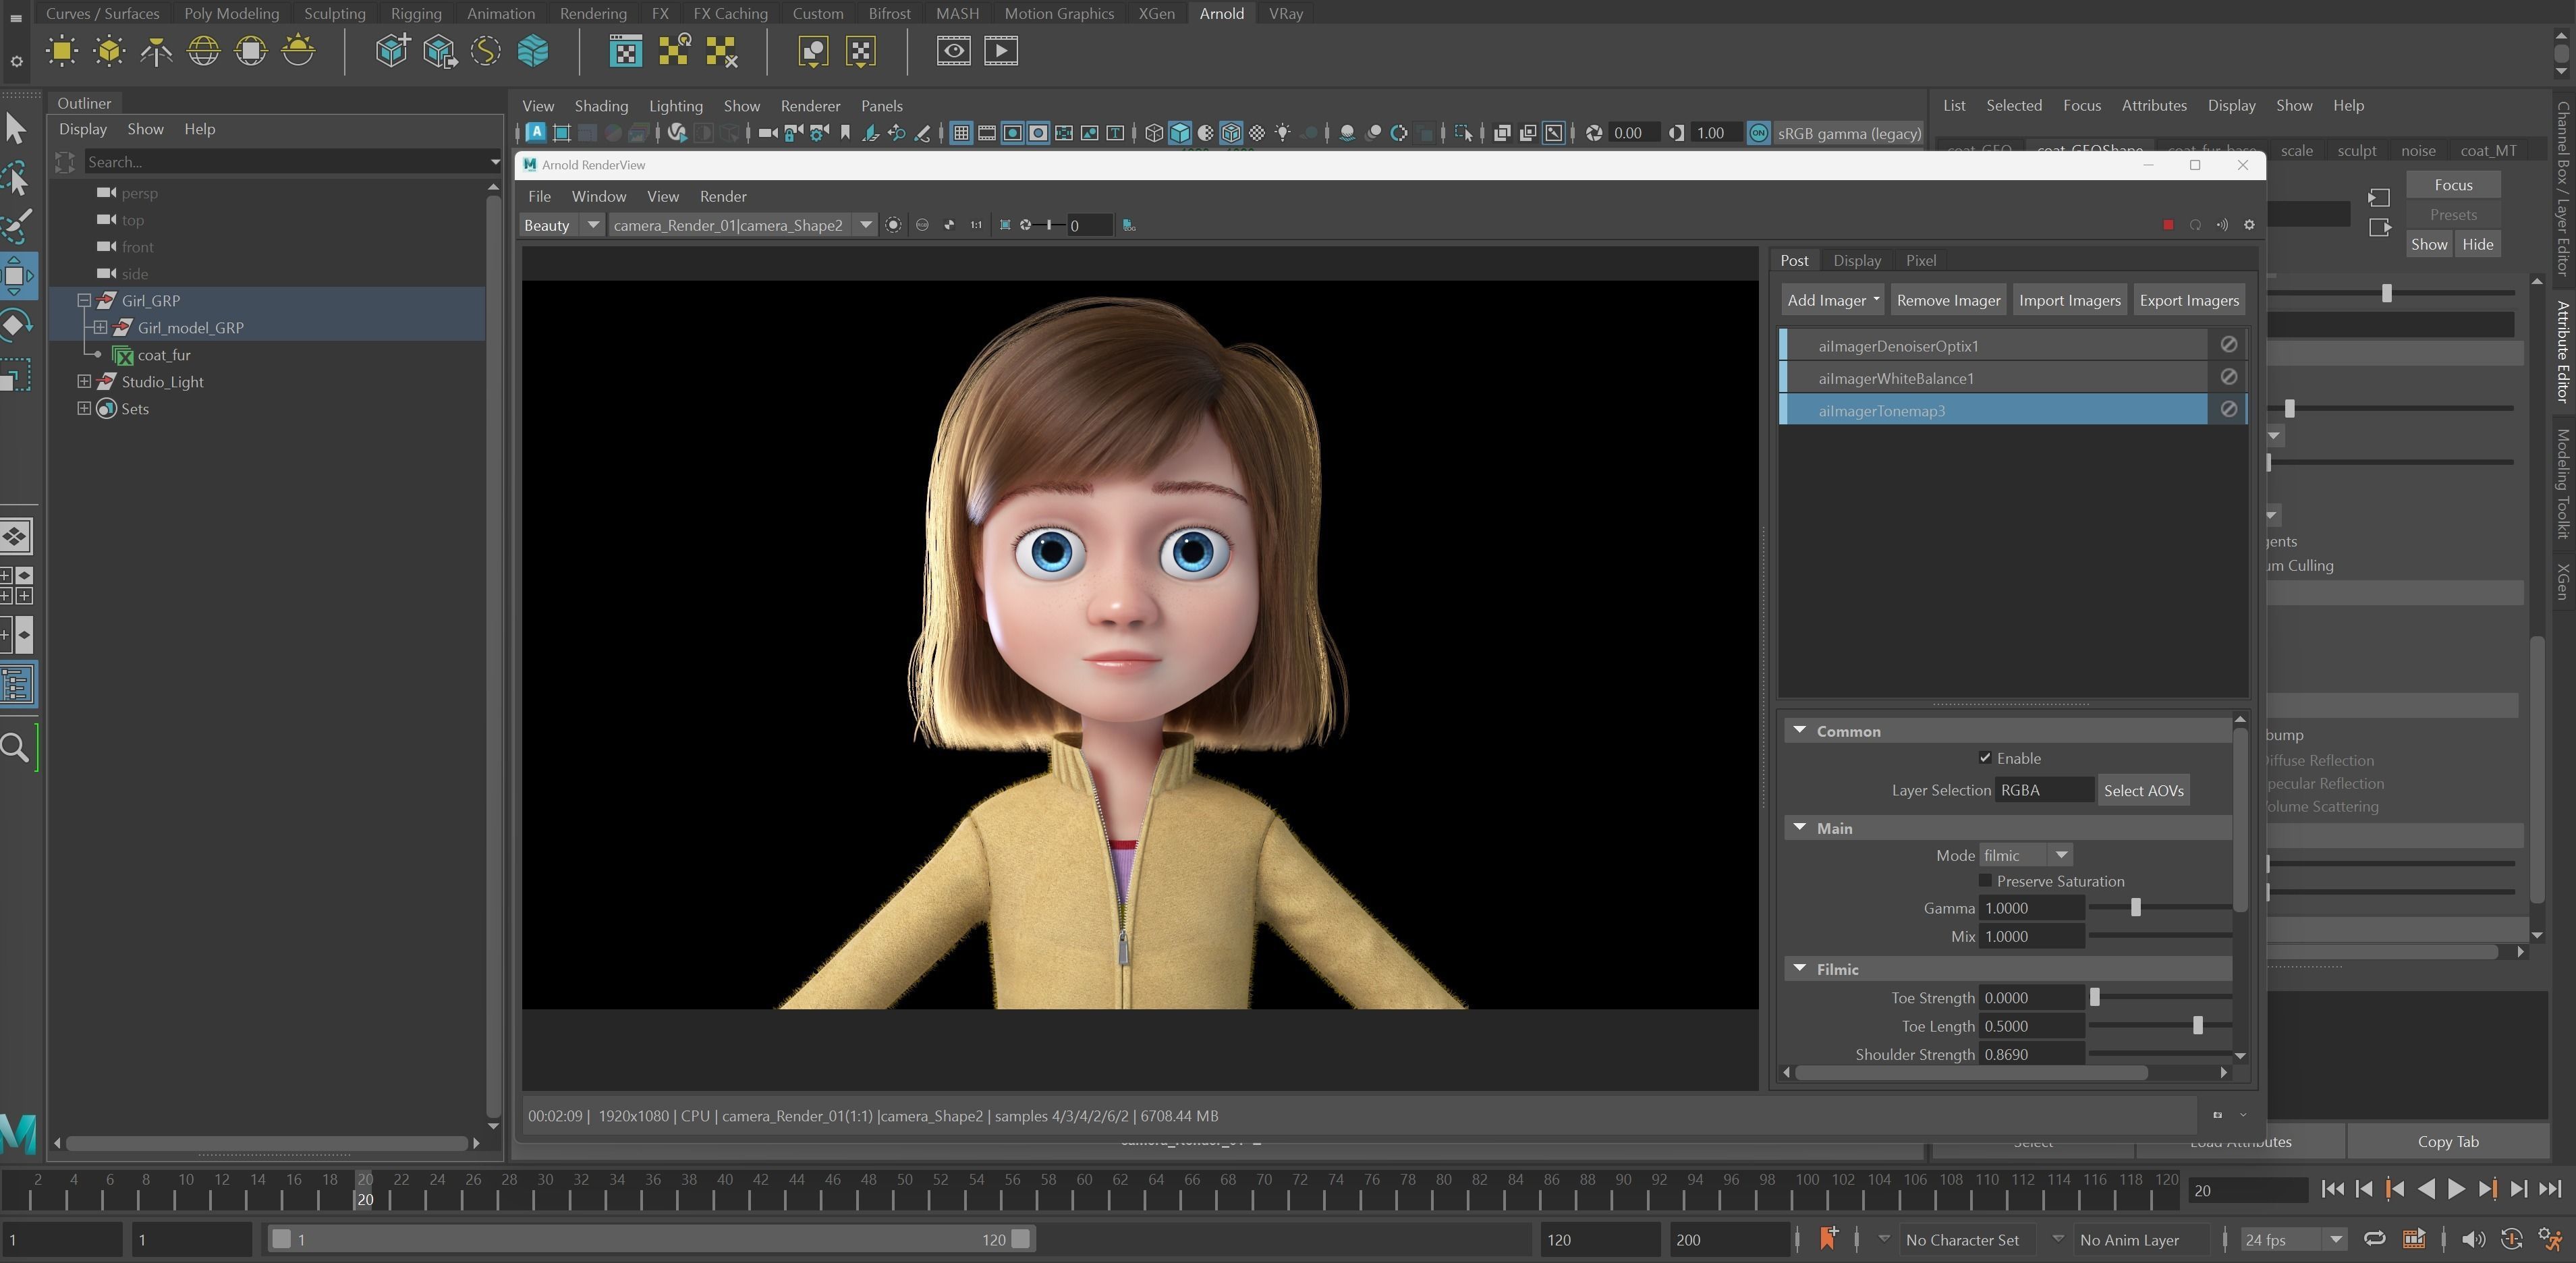Click the 1:1 real size icon in RenderView

pyautogui.click(x=976, y=225)
